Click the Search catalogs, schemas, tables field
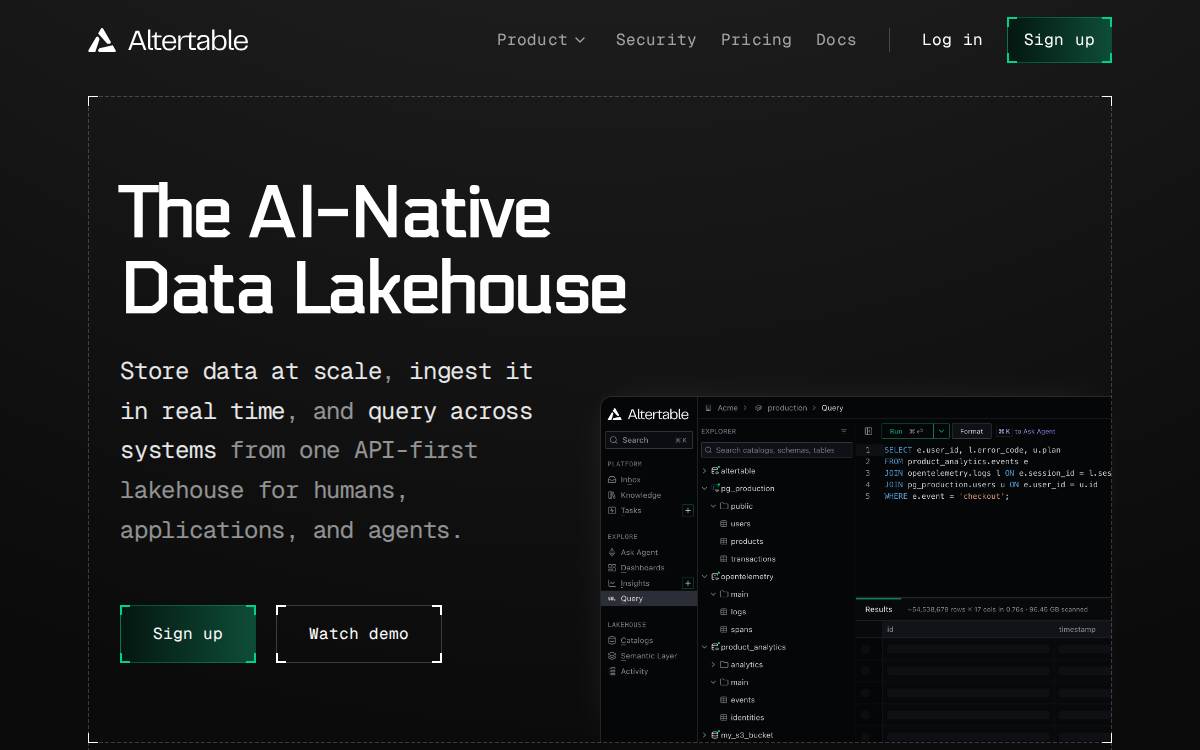The image size is (1200, 750). [776, 450]
